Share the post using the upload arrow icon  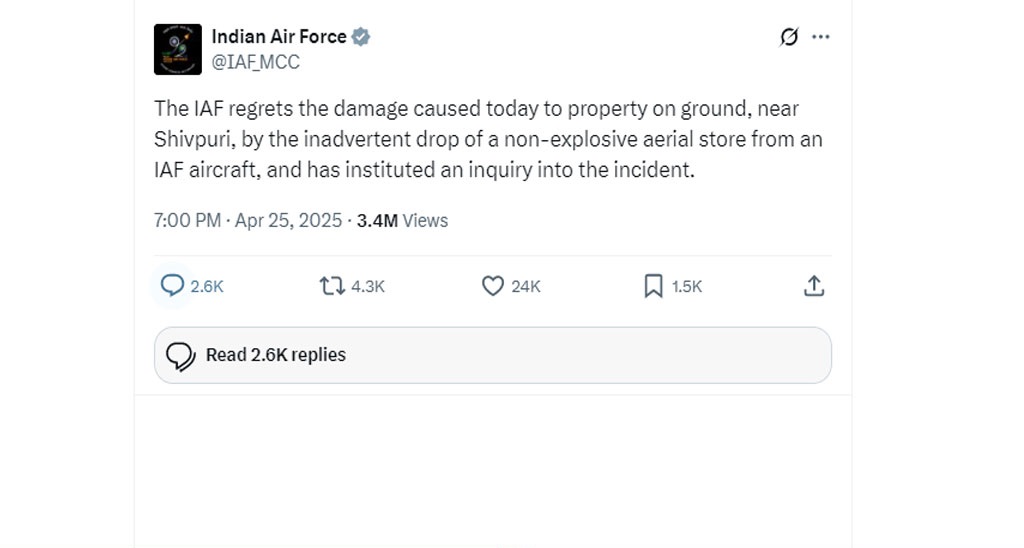[x=814, y=286]
